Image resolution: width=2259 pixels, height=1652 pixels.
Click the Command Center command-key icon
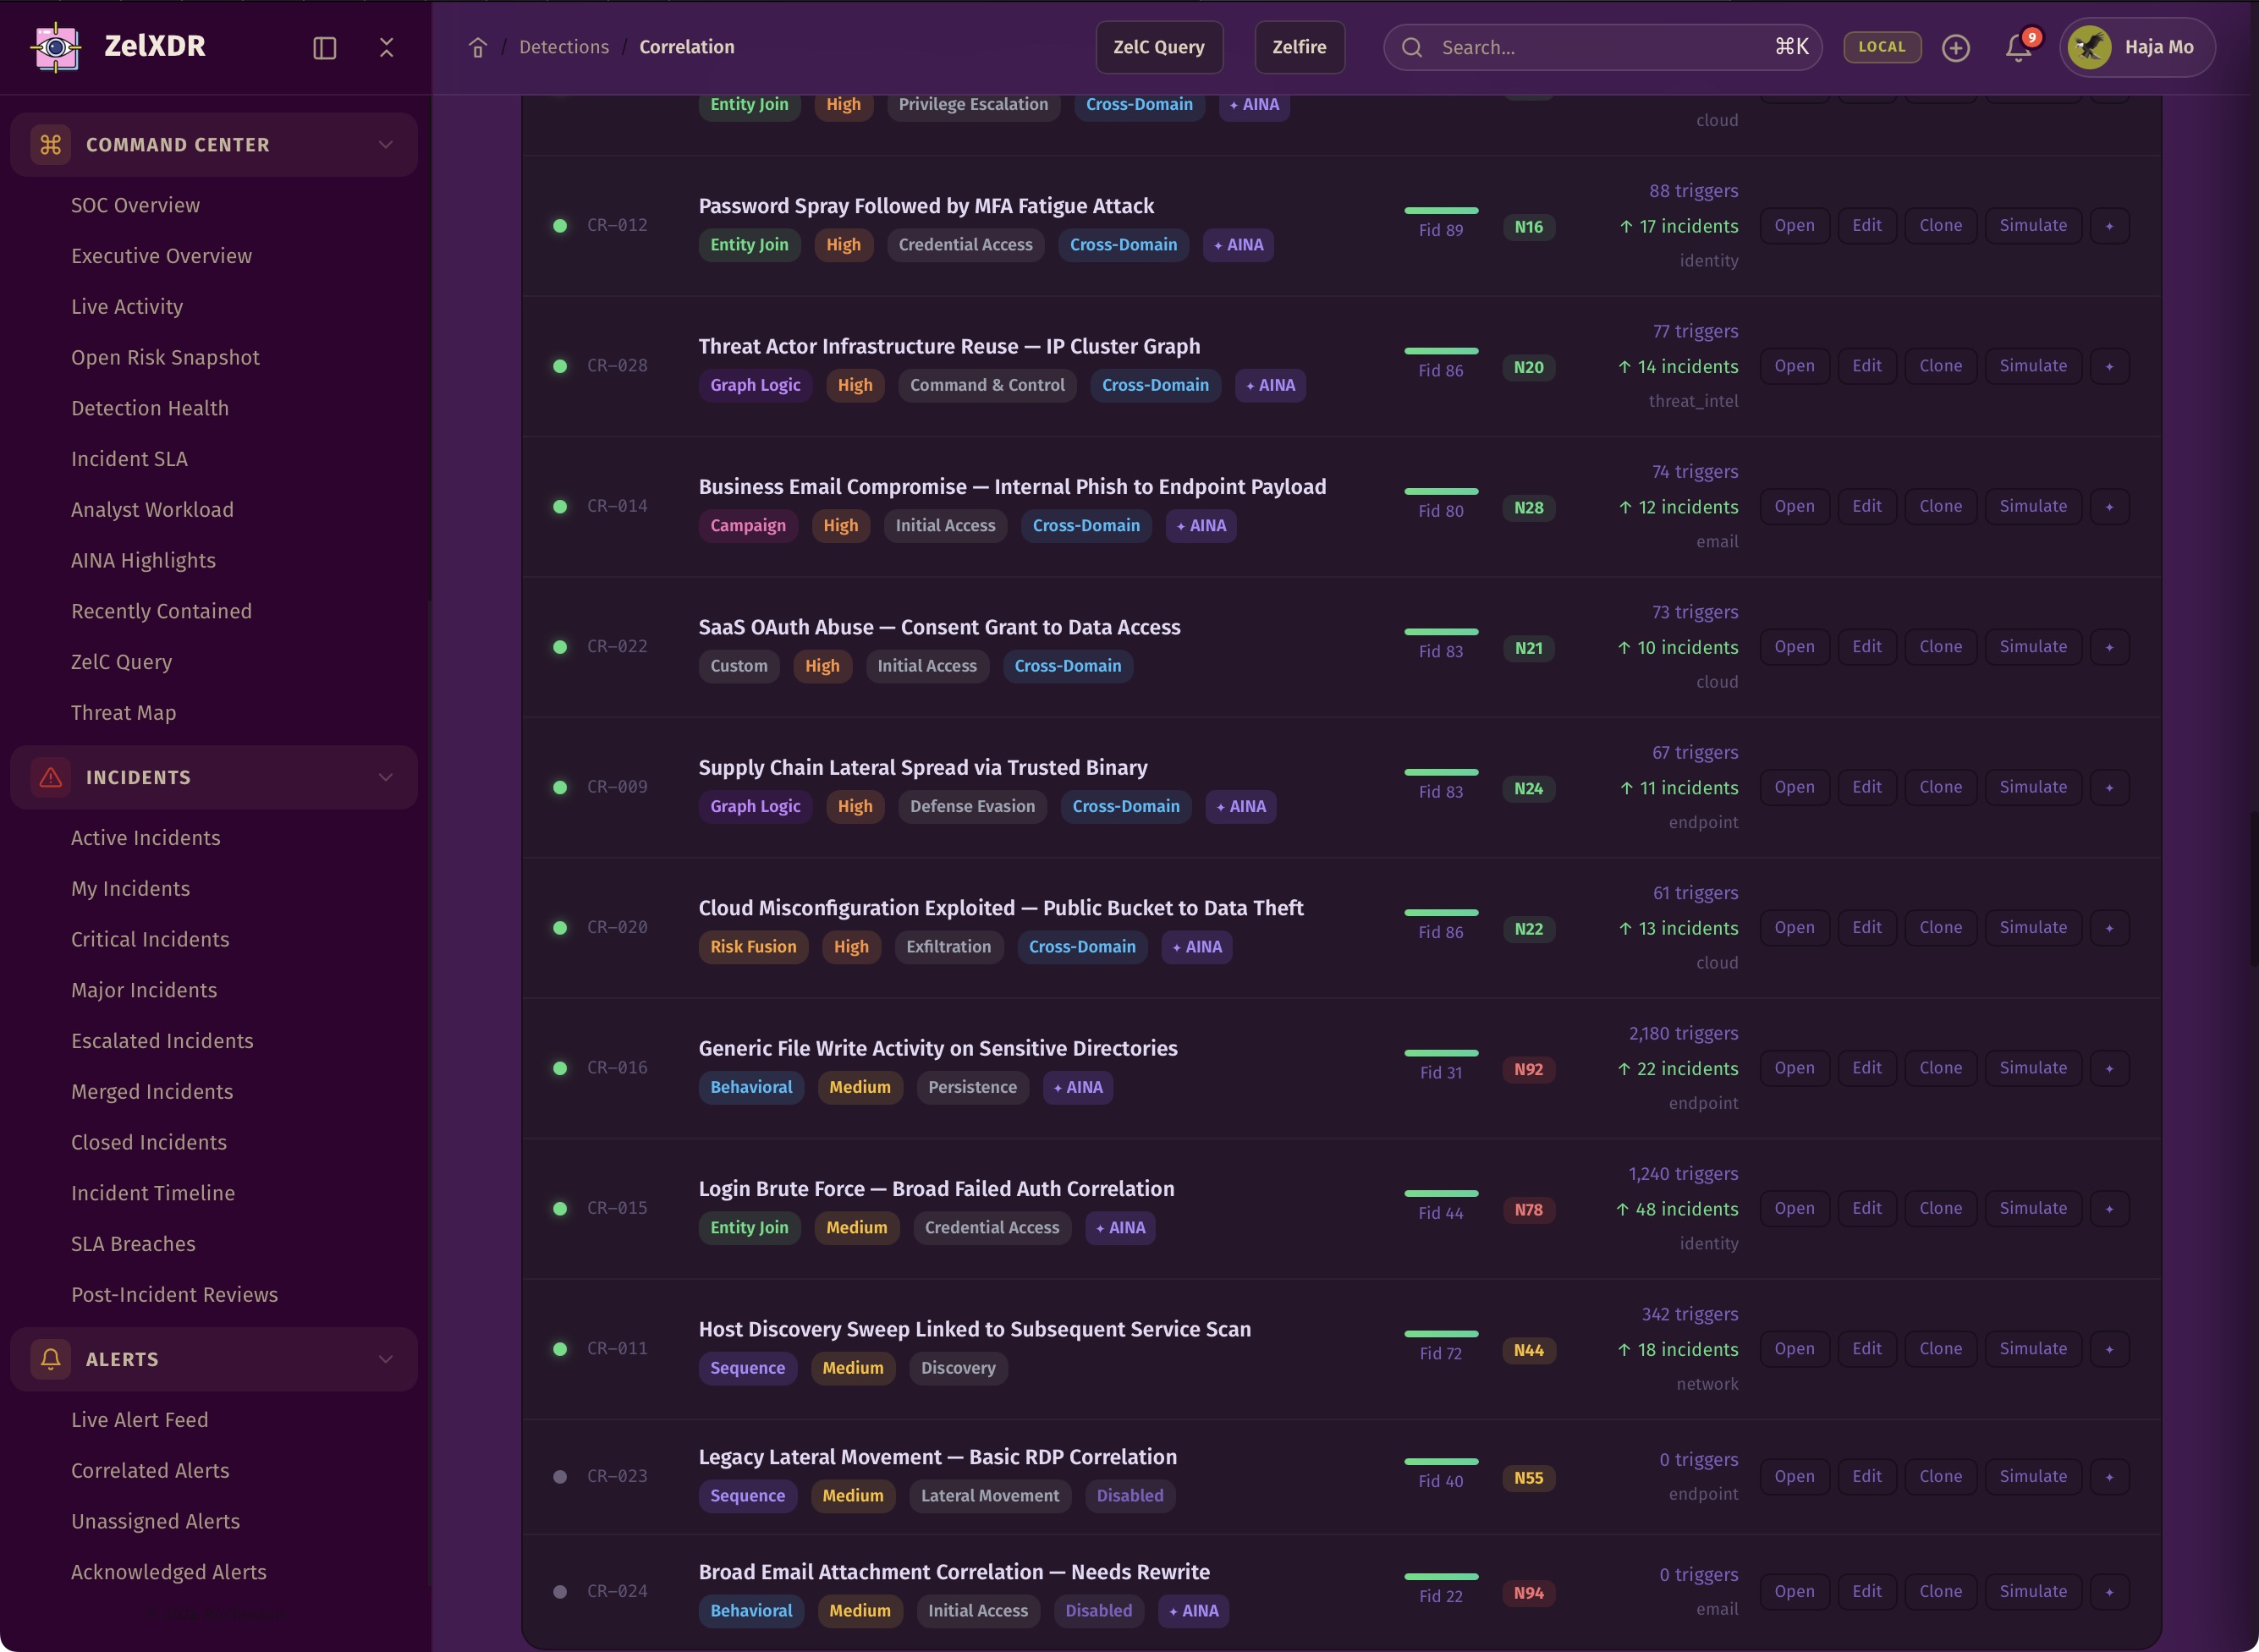click(x=51, y=145)
